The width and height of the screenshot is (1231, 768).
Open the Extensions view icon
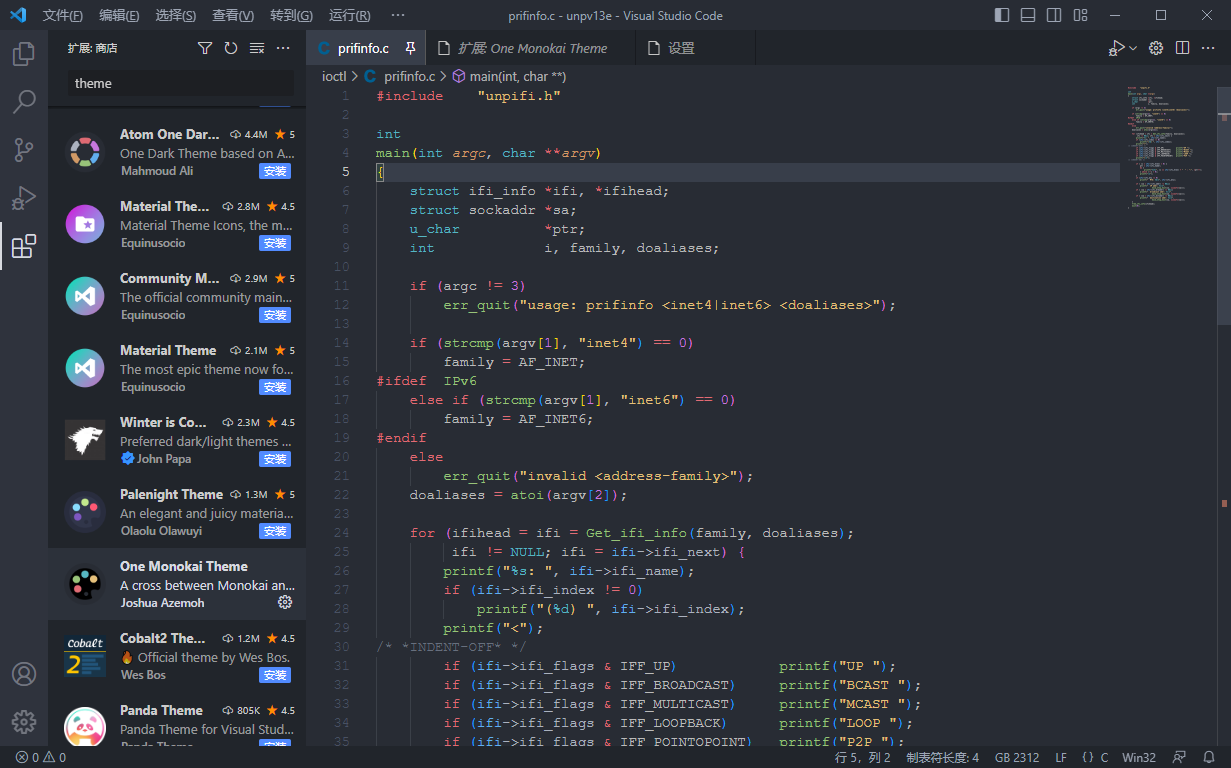(x=24, y=246)
